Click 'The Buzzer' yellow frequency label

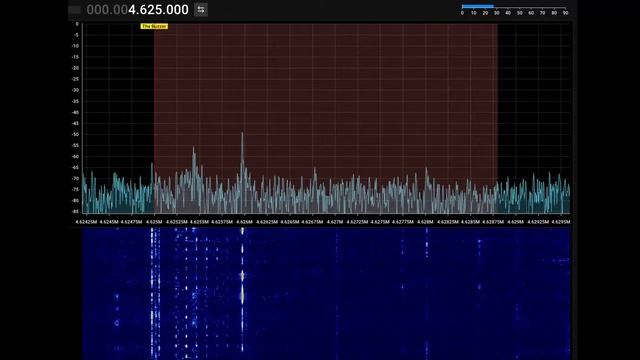coord(154,26)
